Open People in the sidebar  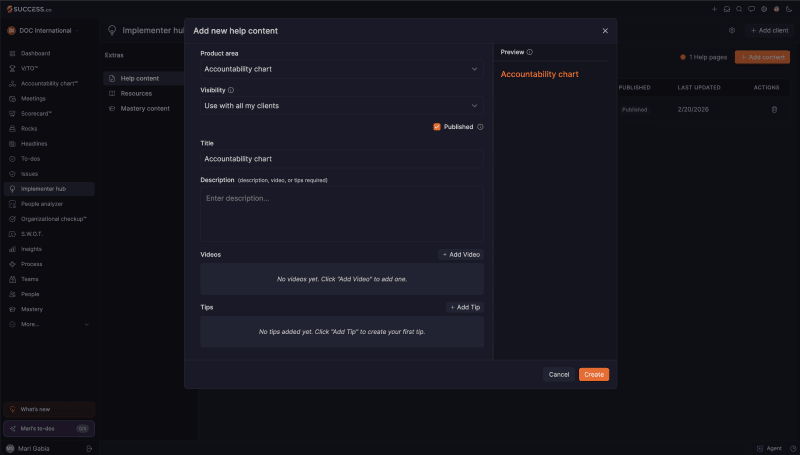tap(49, 294)
